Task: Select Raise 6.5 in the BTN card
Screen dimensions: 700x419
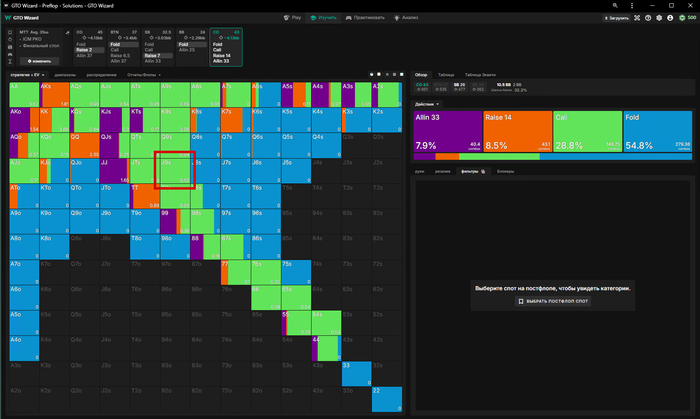Action: pyautogui.click(x=124, y=56)
